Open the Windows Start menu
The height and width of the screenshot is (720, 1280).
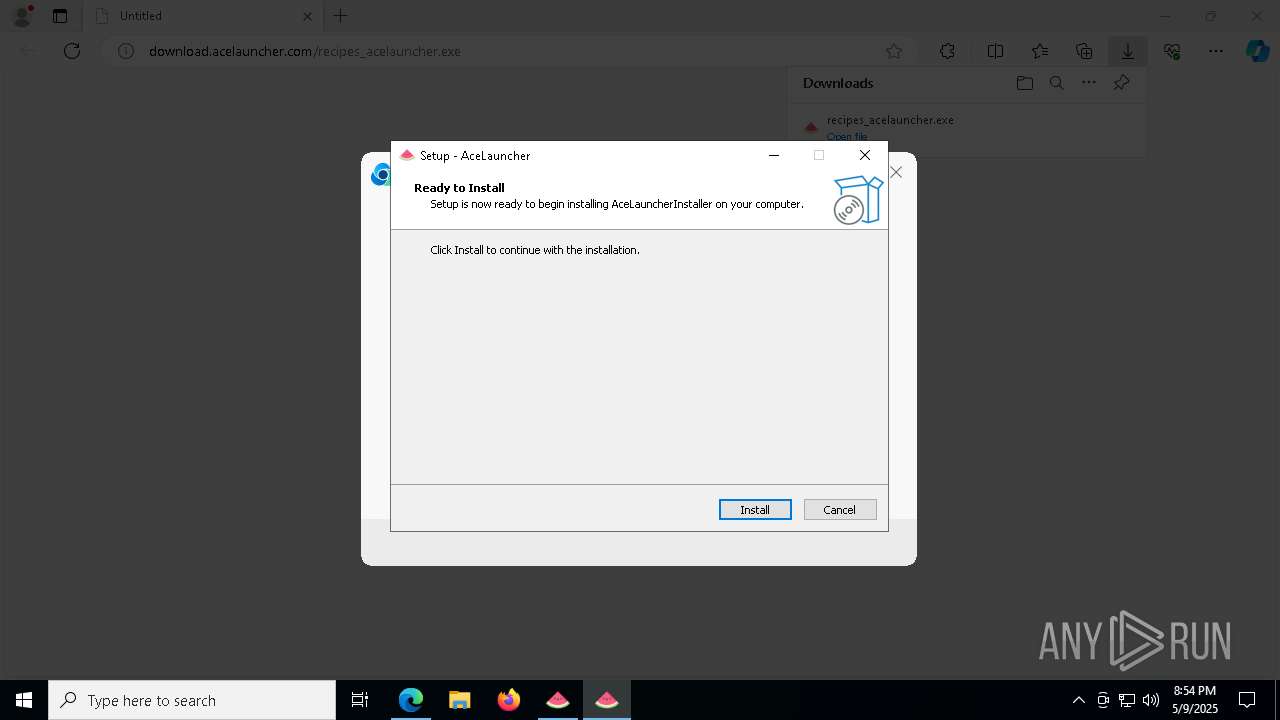pos(24,700)
